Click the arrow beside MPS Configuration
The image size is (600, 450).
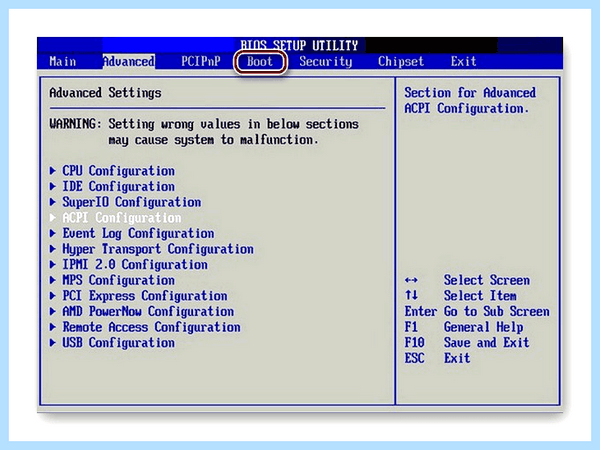point(53,280)
